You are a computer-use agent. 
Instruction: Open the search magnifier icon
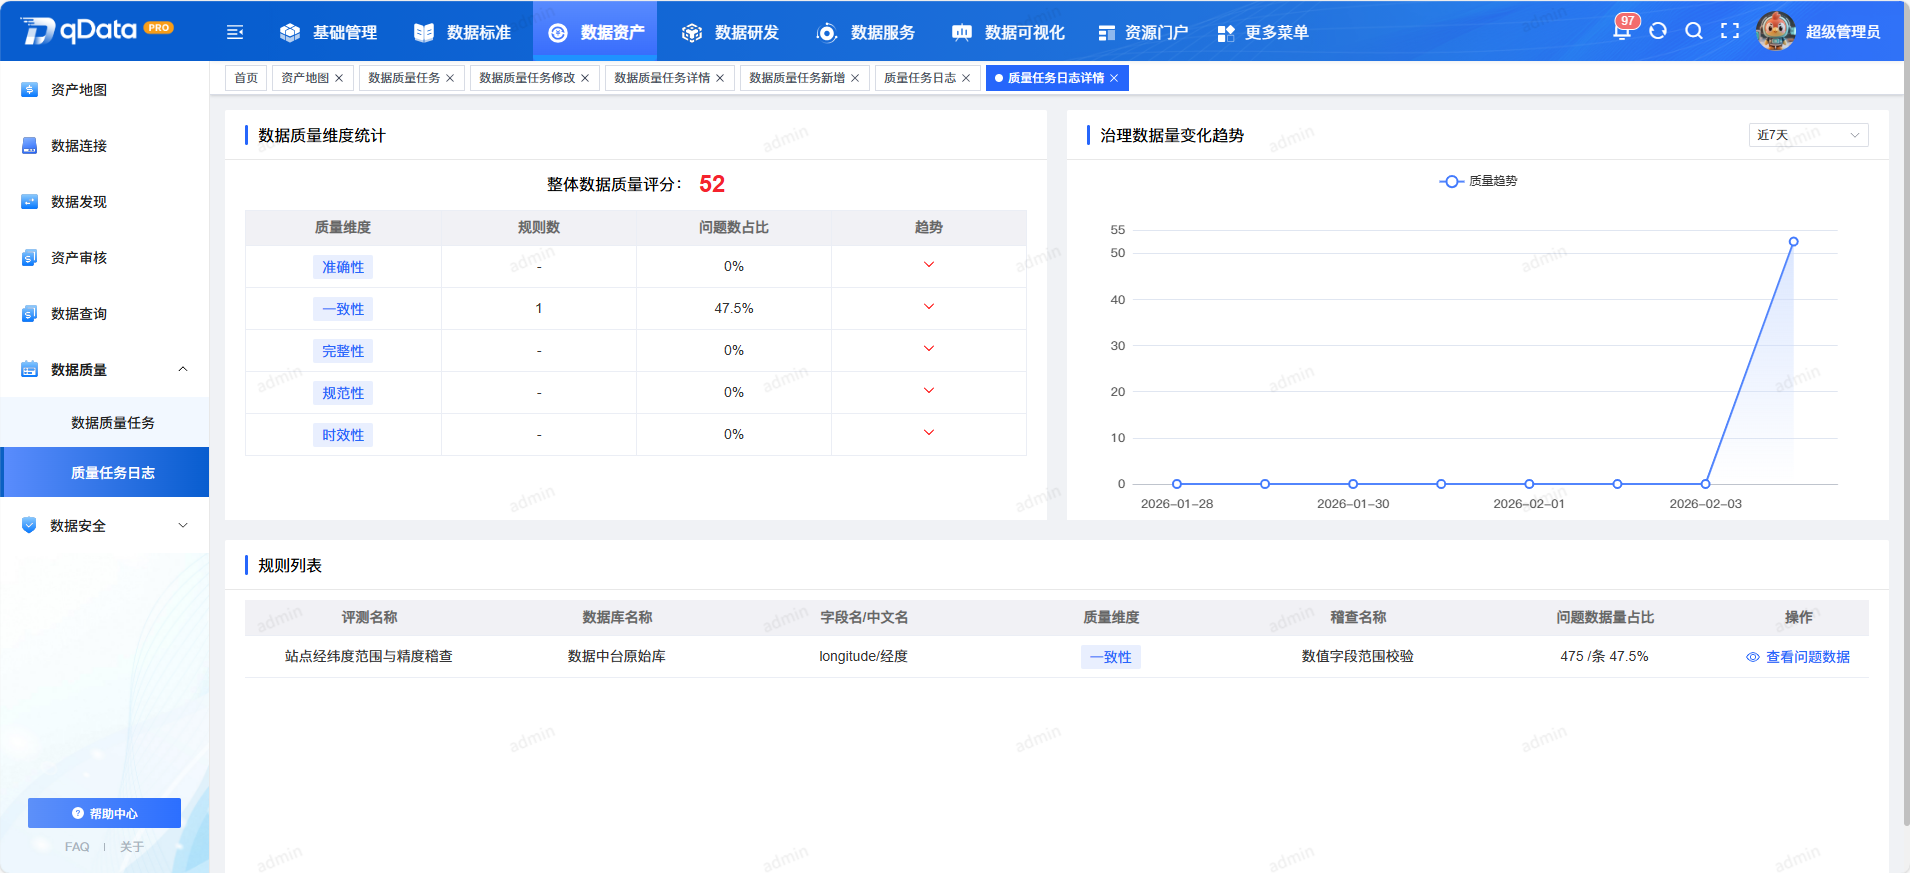[1694, 31]
